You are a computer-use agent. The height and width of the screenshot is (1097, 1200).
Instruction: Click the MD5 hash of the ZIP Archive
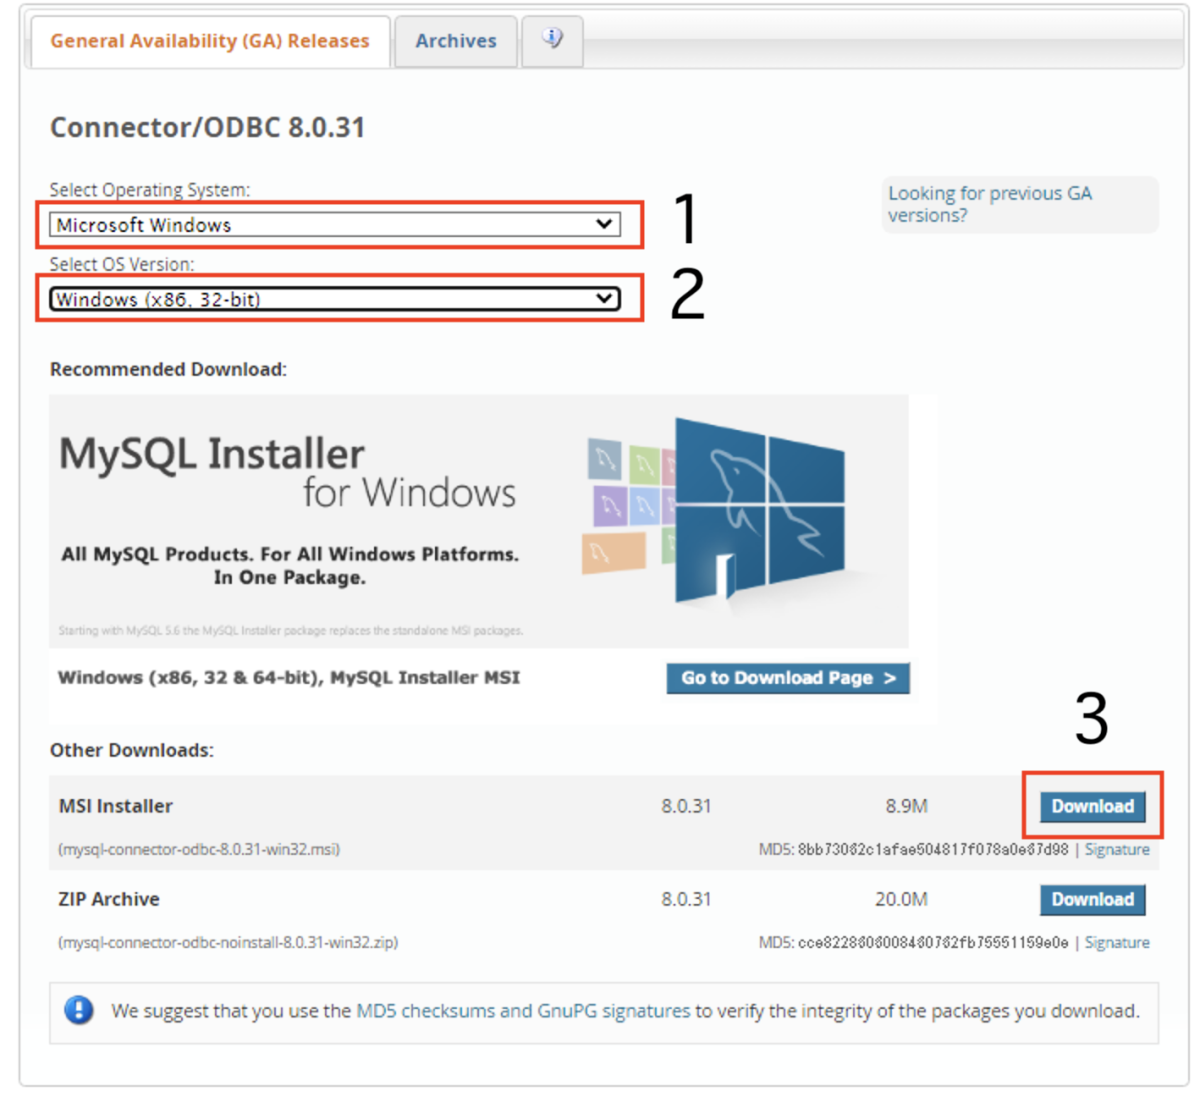tap(933, 942)
